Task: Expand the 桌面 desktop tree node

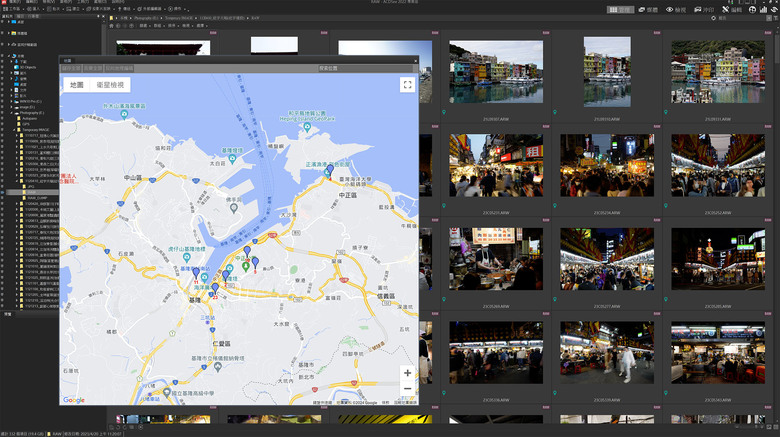Action: tap(9, 22)
